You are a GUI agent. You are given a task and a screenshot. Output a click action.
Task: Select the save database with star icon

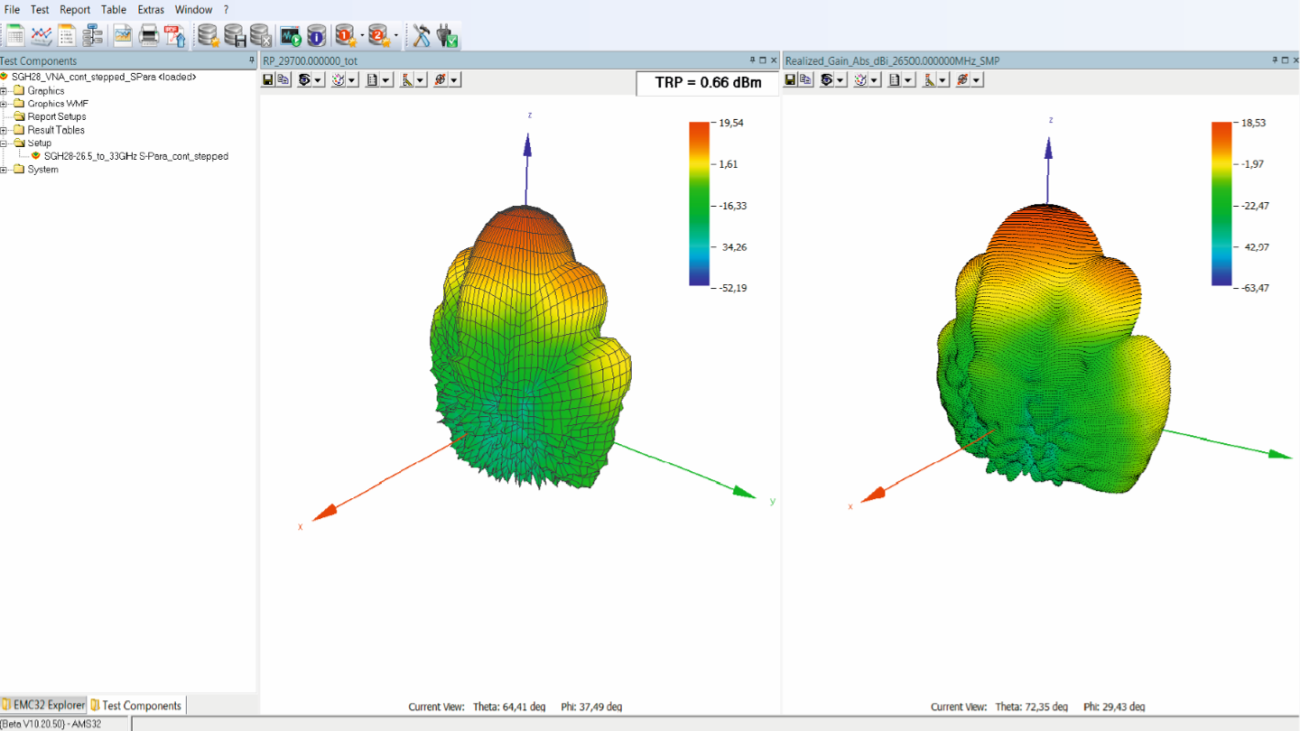[208, 35]
